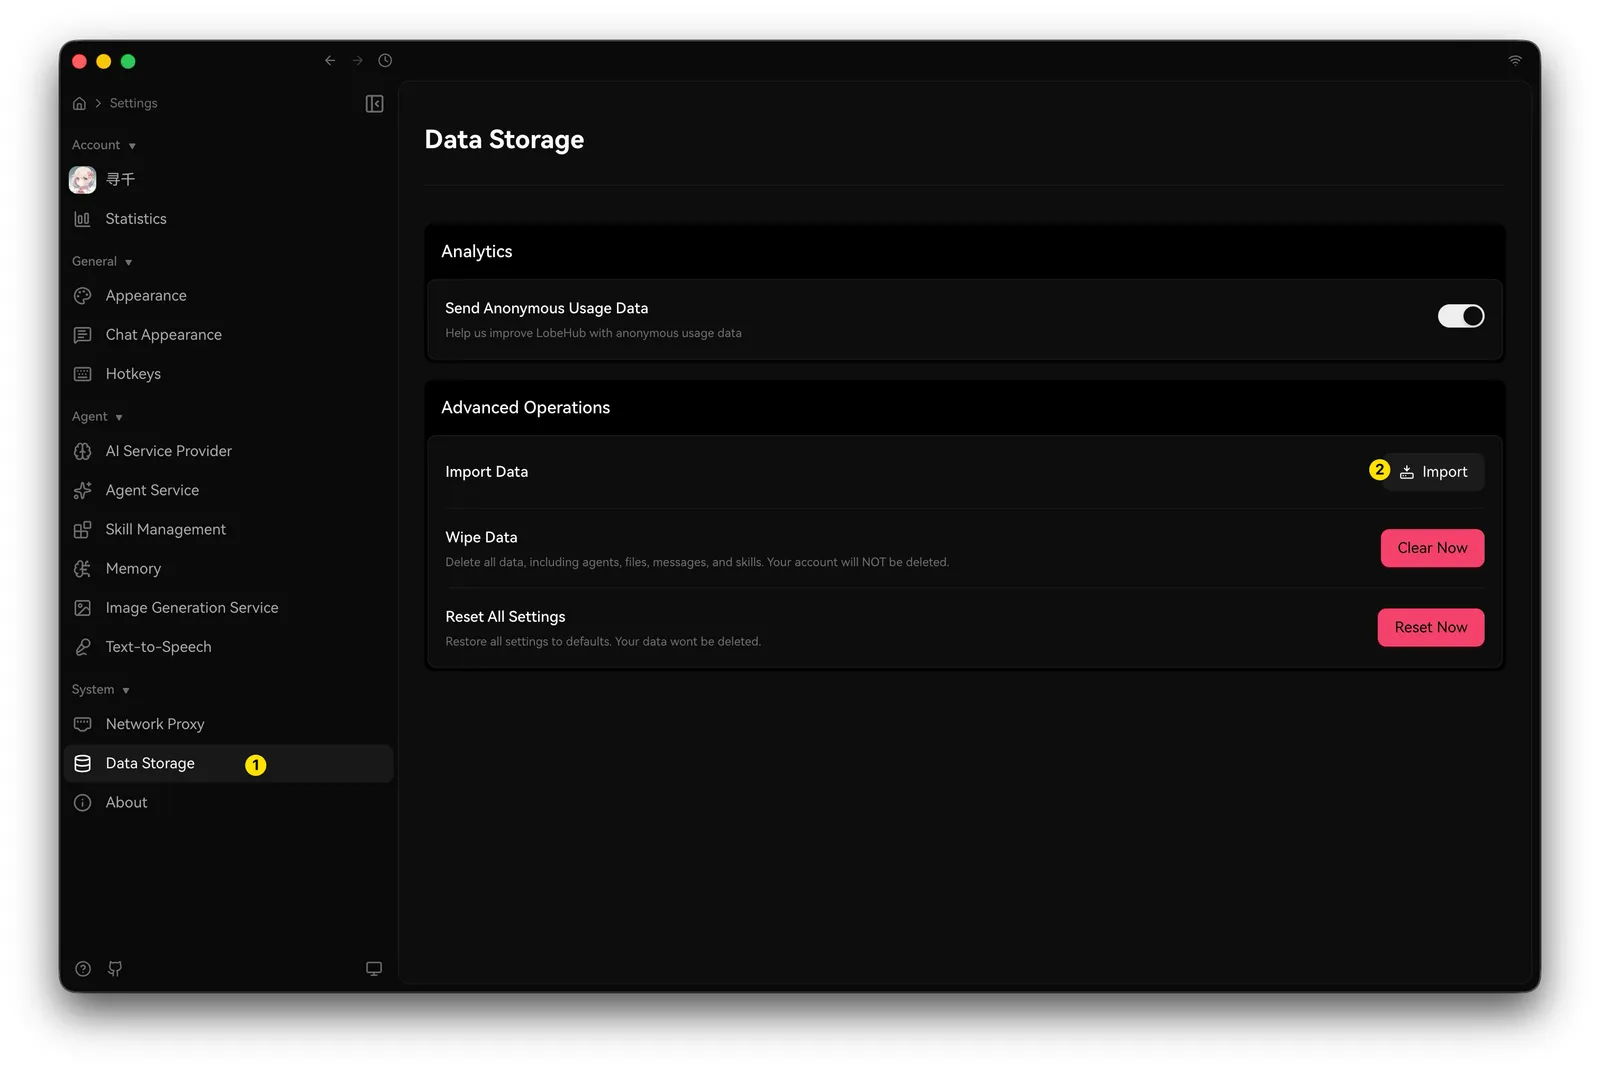Collapse the Account section
1600x1071 pixels.
tap(132, 145)
